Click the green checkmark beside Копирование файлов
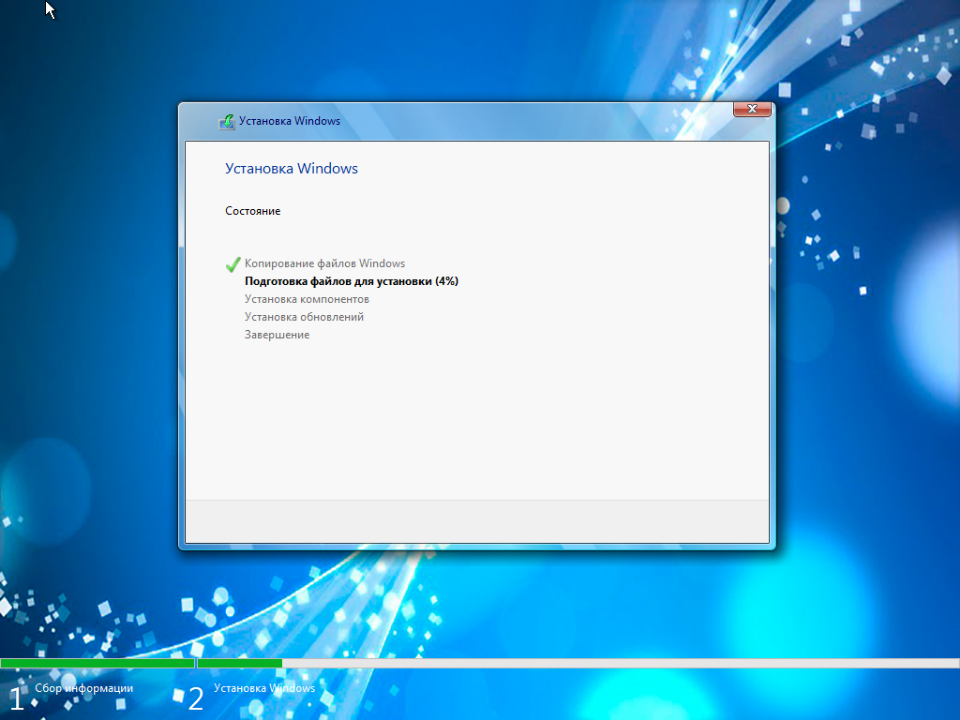The width and height of the screenshot is (960, 720). coord(233,264)
